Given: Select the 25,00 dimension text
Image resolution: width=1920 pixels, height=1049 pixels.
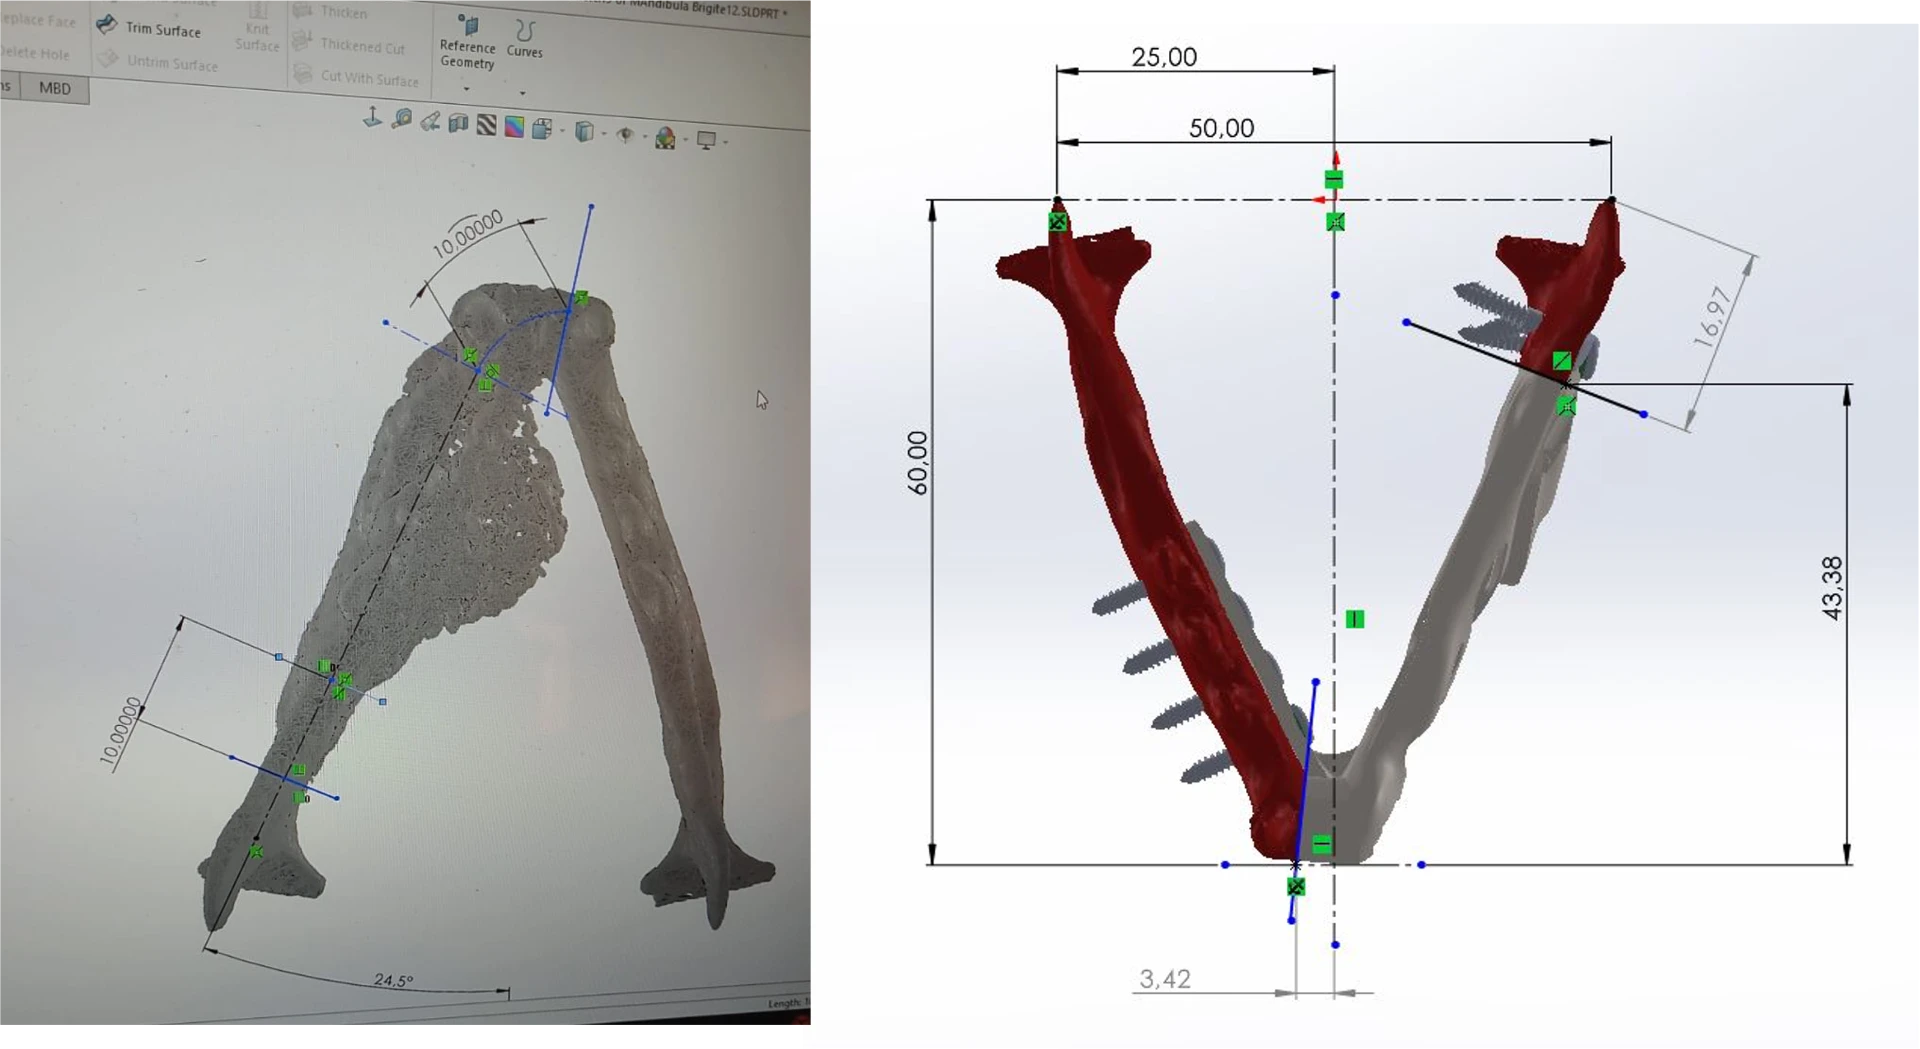Looking at the screenshot, I should (1164, 57).
